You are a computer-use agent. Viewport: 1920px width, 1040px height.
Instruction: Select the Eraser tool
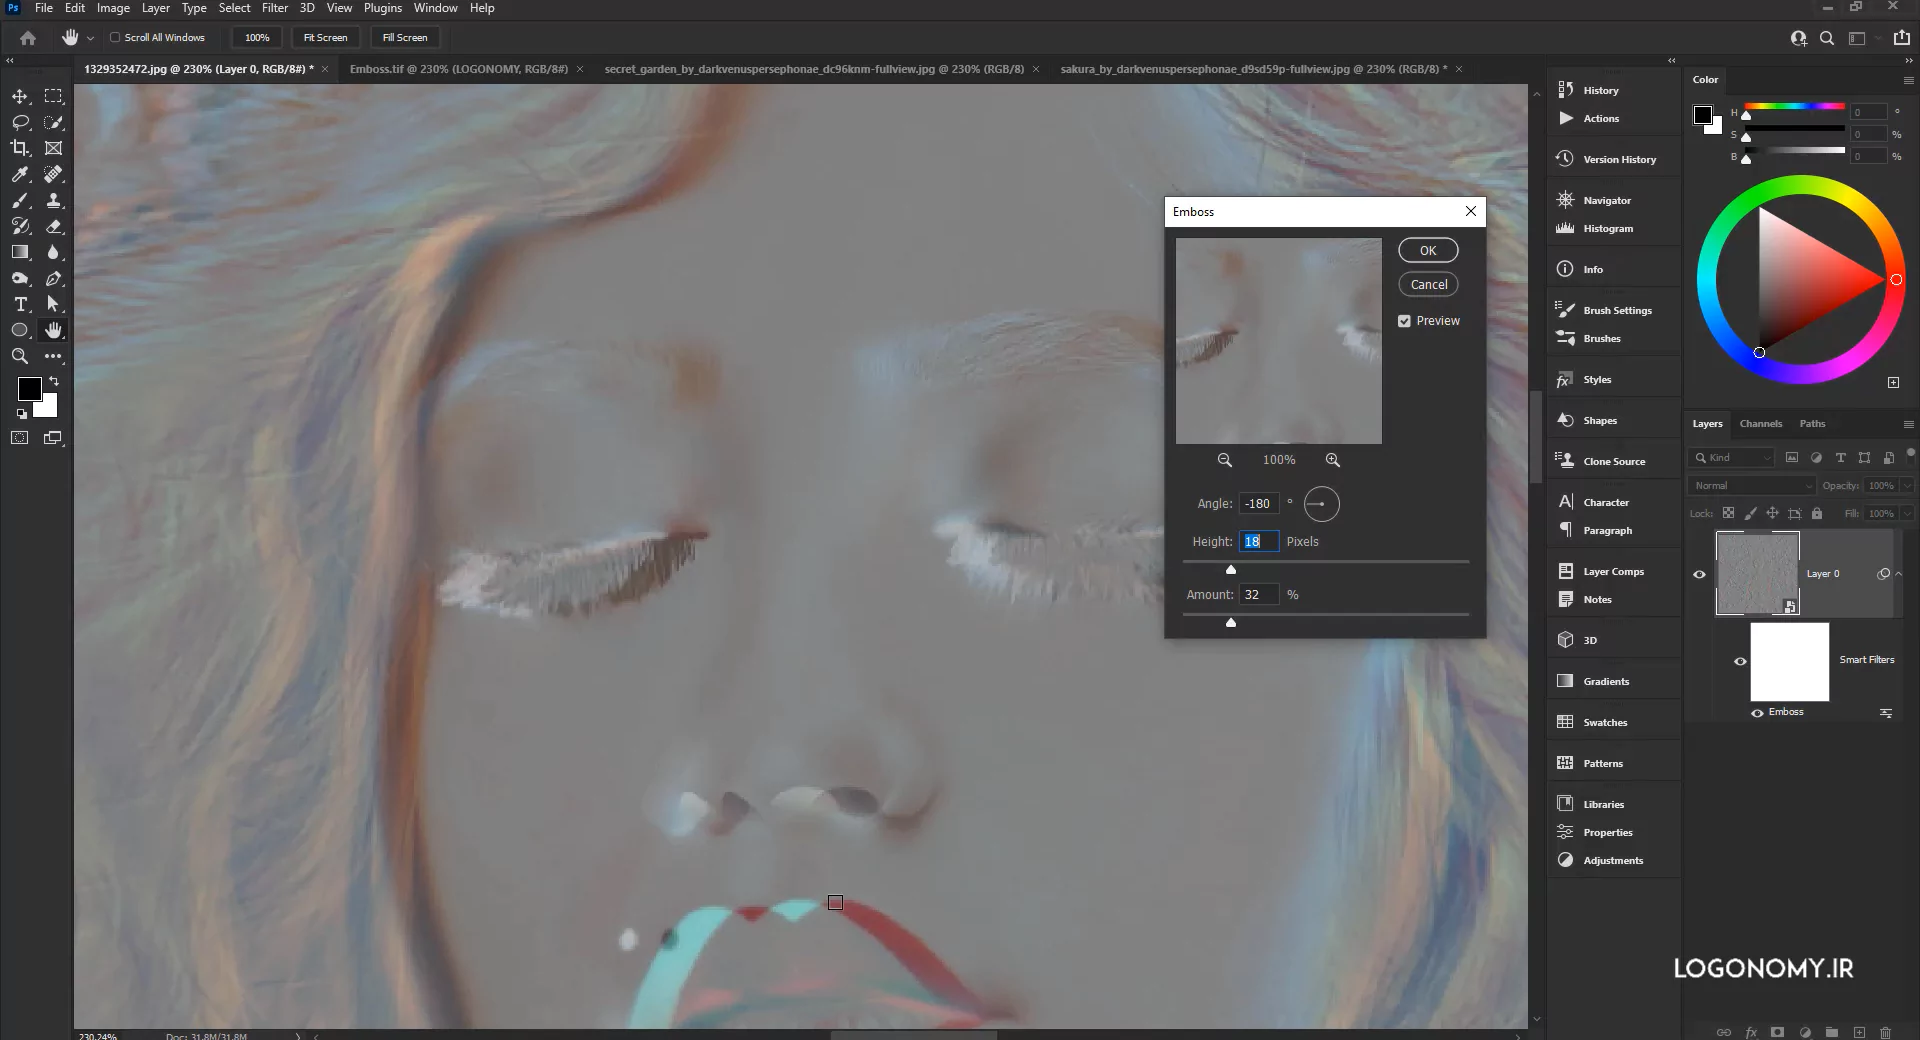point(54,226)
